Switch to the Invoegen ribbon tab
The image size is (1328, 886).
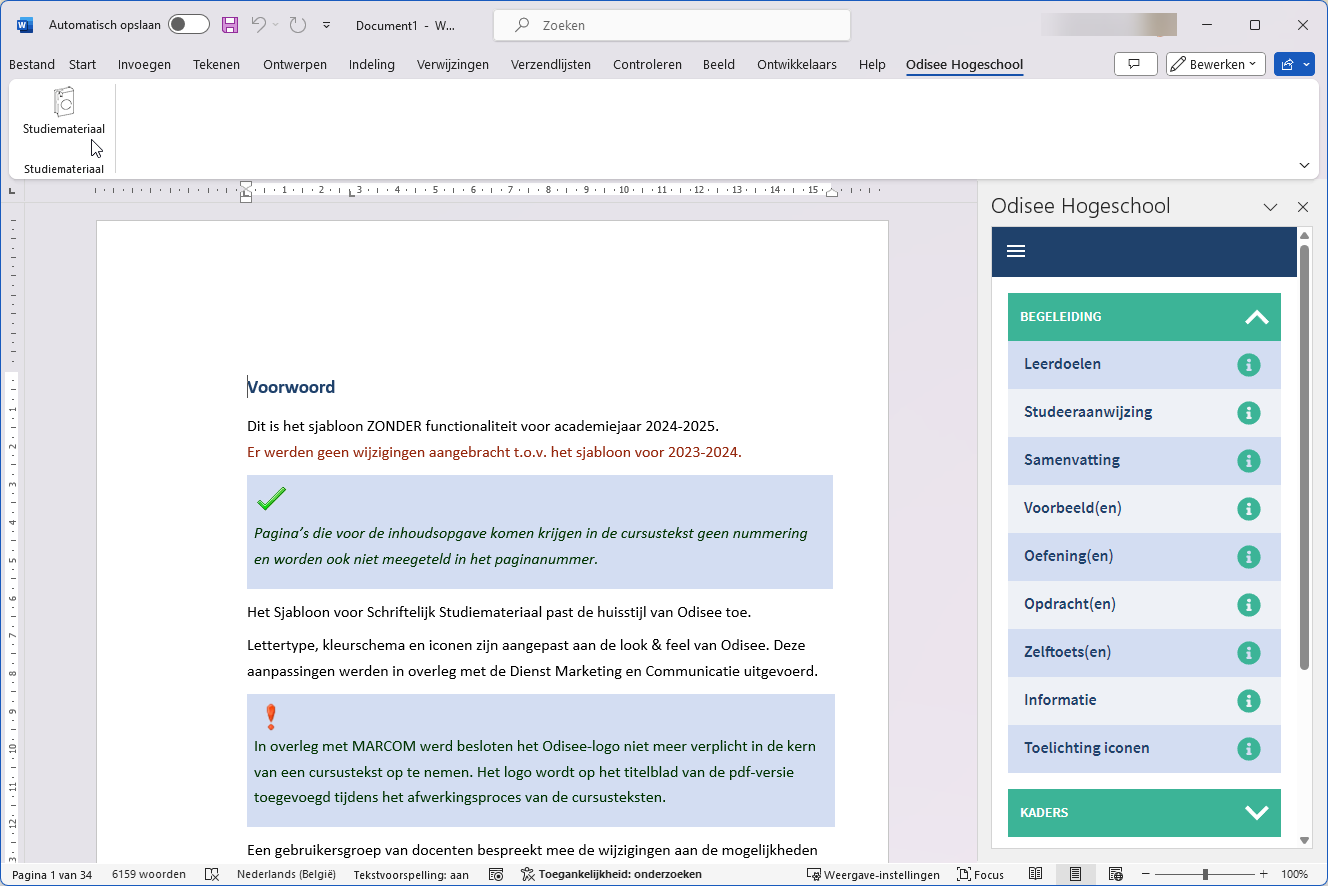(144, 64)
